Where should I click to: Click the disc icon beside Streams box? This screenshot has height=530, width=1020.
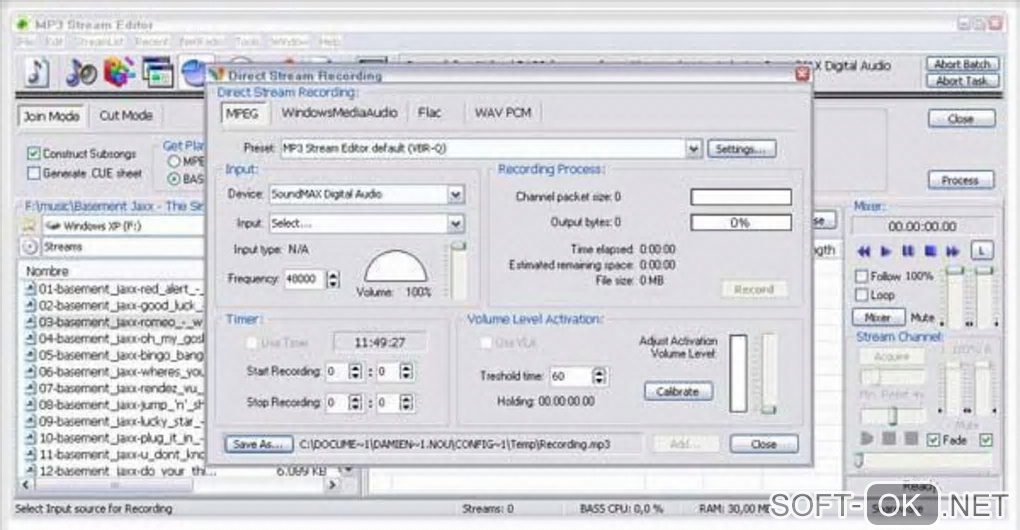pos(29,247)
